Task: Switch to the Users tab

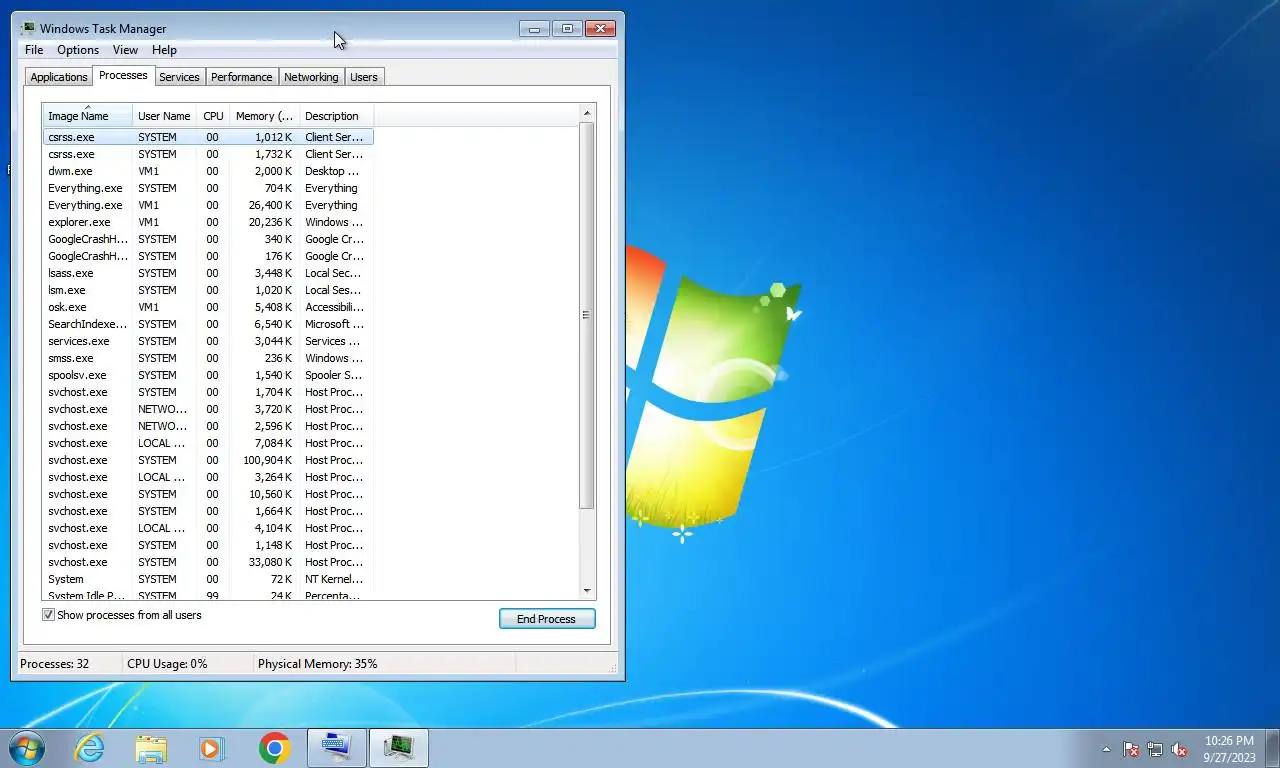Action: pos(364,77)
